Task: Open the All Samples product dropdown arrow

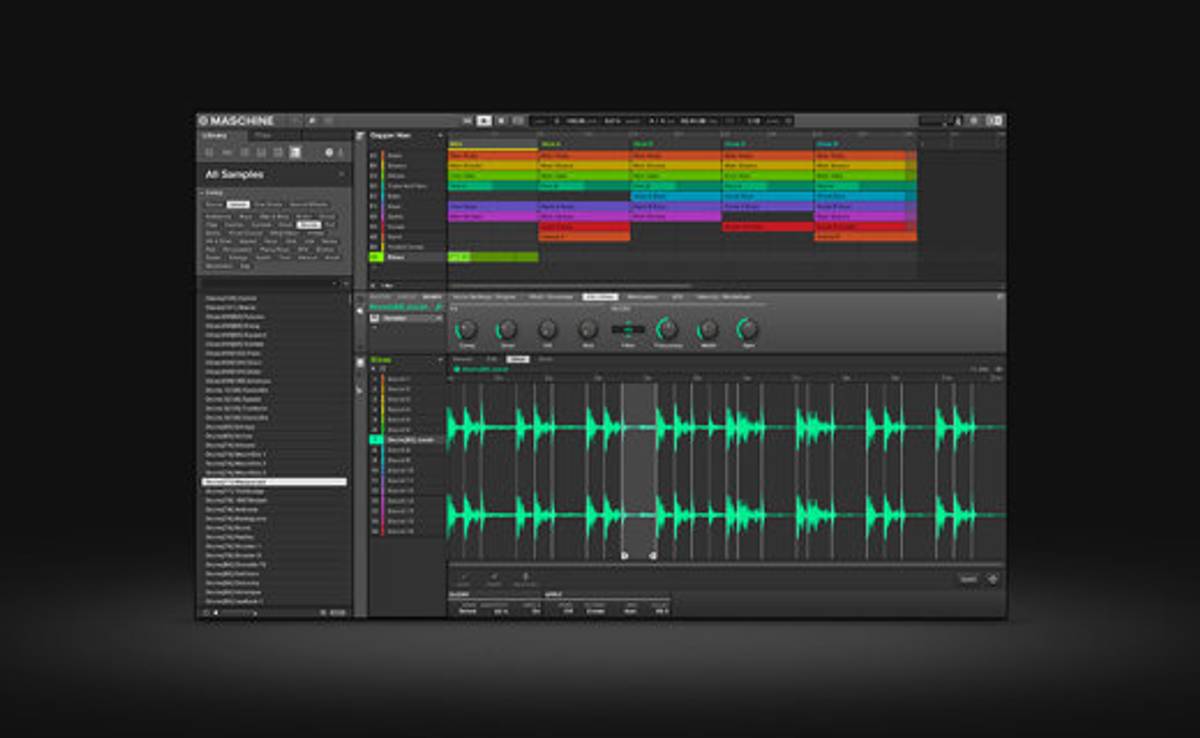Action: (340, 174)
